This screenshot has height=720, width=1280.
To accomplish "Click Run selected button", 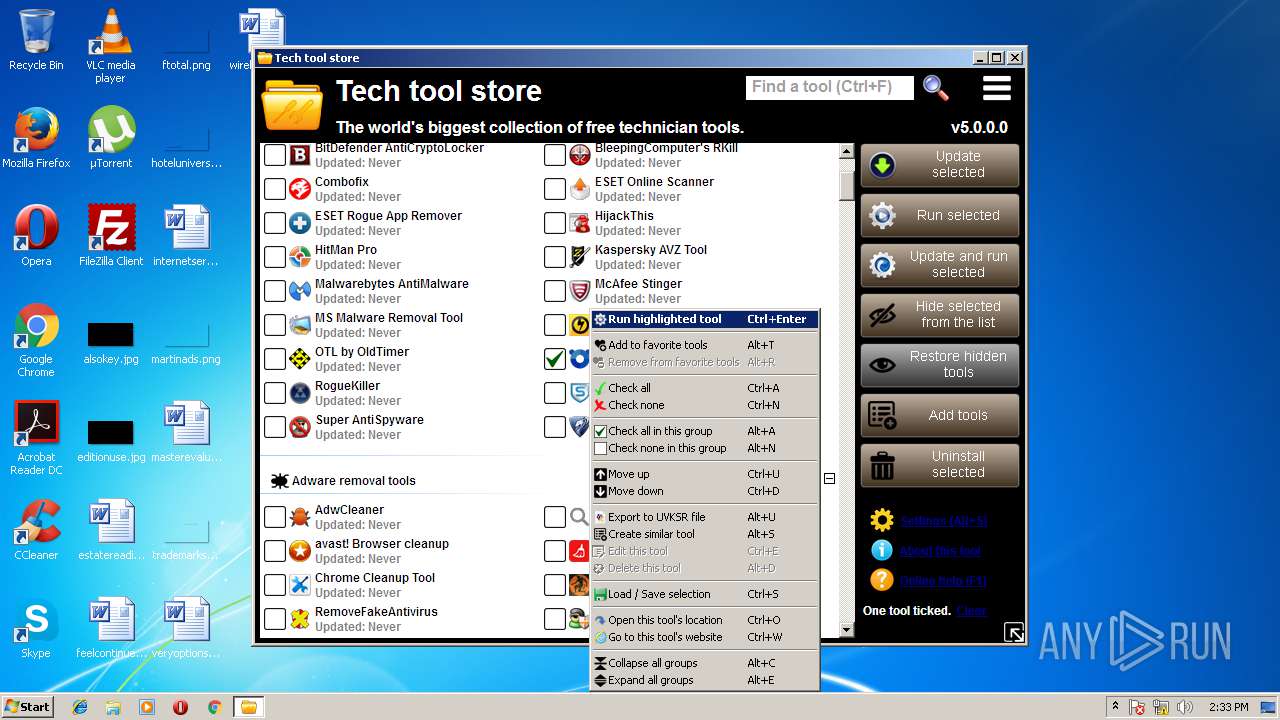I will (940, 215).
